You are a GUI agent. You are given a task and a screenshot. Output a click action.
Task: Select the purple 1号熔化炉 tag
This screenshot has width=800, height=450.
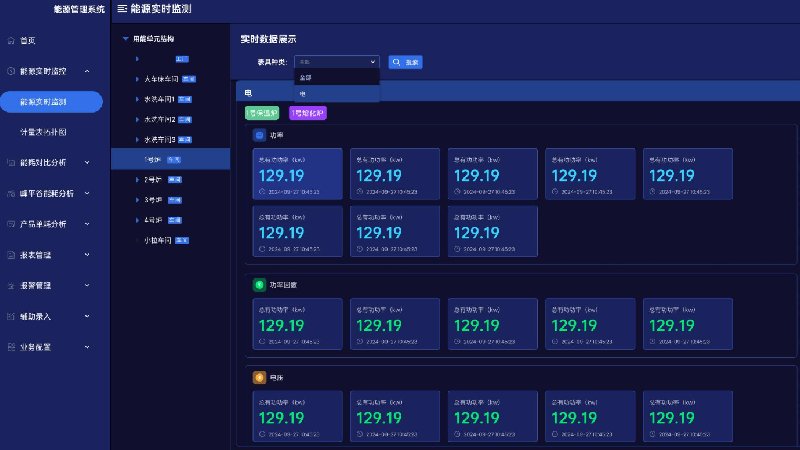pos(308,113)
